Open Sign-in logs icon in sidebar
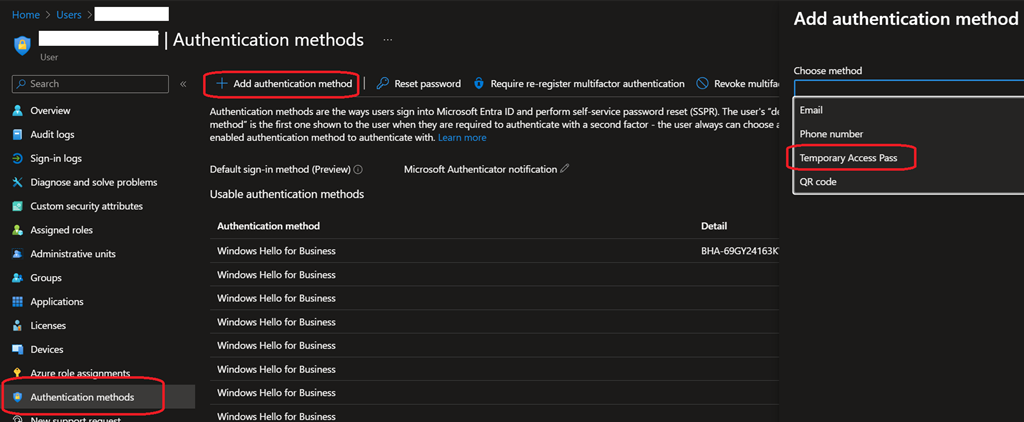Image resolution: width=1024 pixels, height=422 pixels. (18, 158)
